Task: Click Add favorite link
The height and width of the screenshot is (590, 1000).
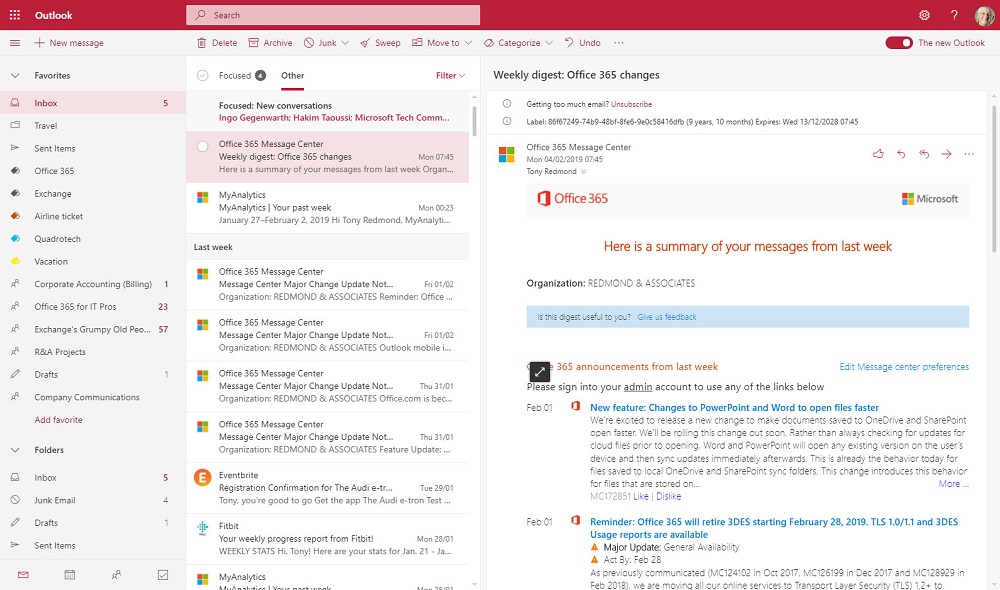Action: click(58, 420)
